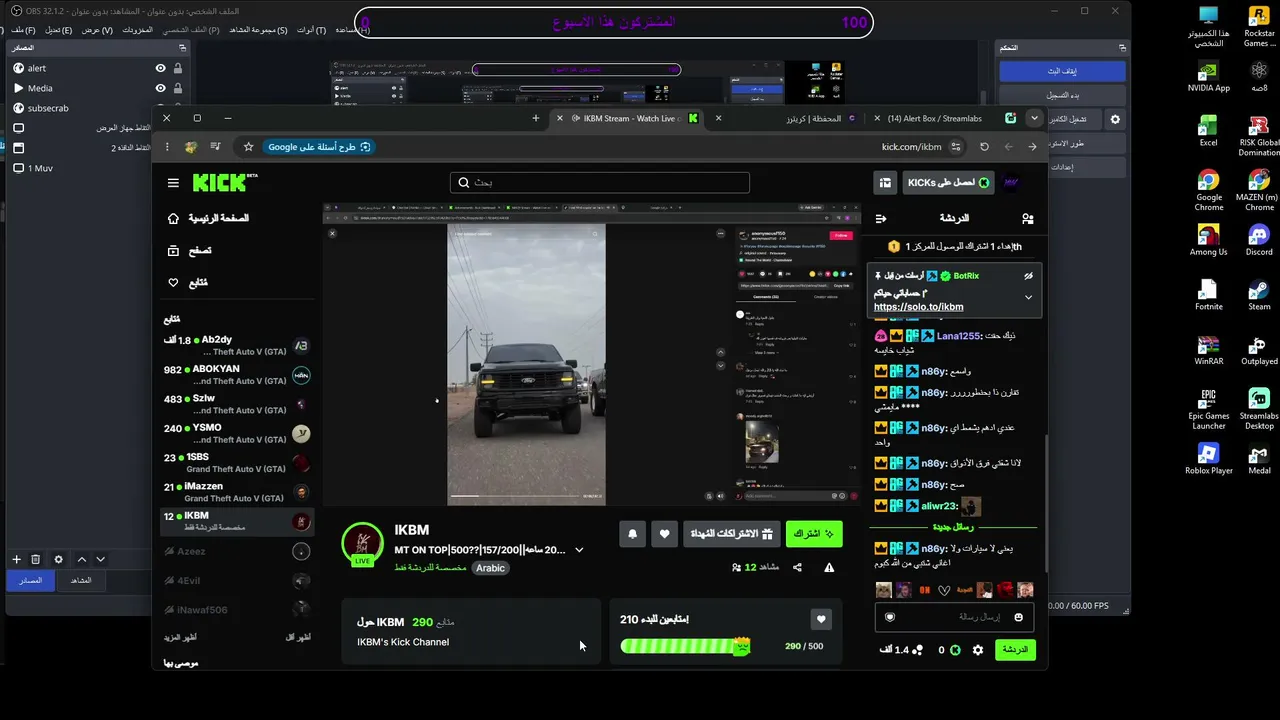Open the solo.to/ikbm link in chat
1280x720 pixels.
coord(918,307)
